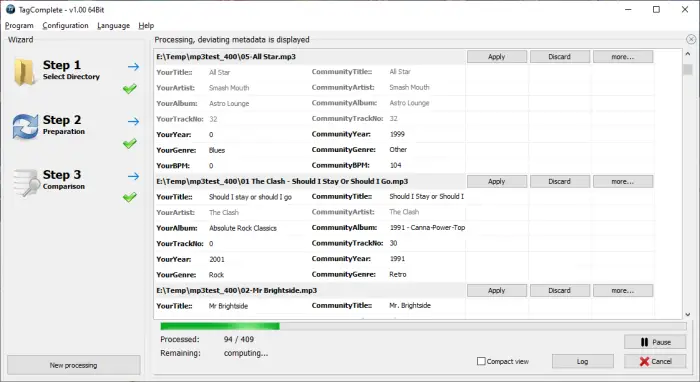Click the blue arrow beside Step 3

(133, 176)
